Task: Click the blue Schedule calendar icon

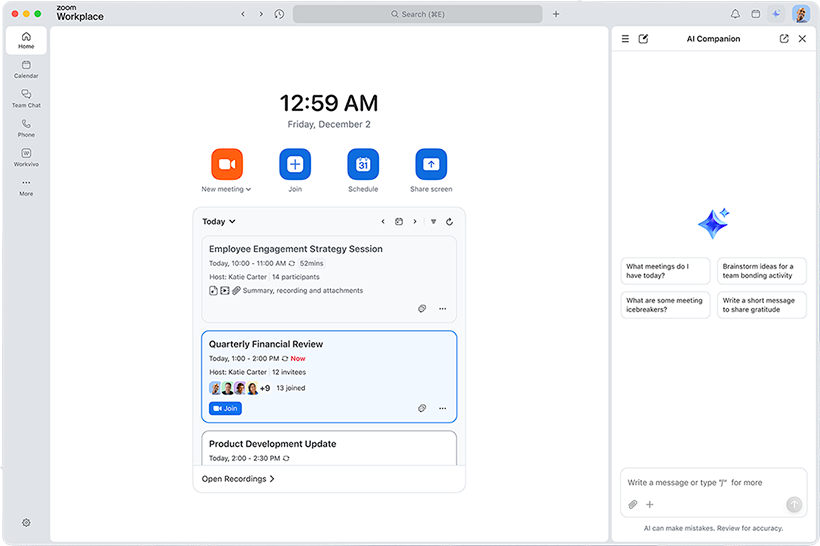Action: [363, 164]
